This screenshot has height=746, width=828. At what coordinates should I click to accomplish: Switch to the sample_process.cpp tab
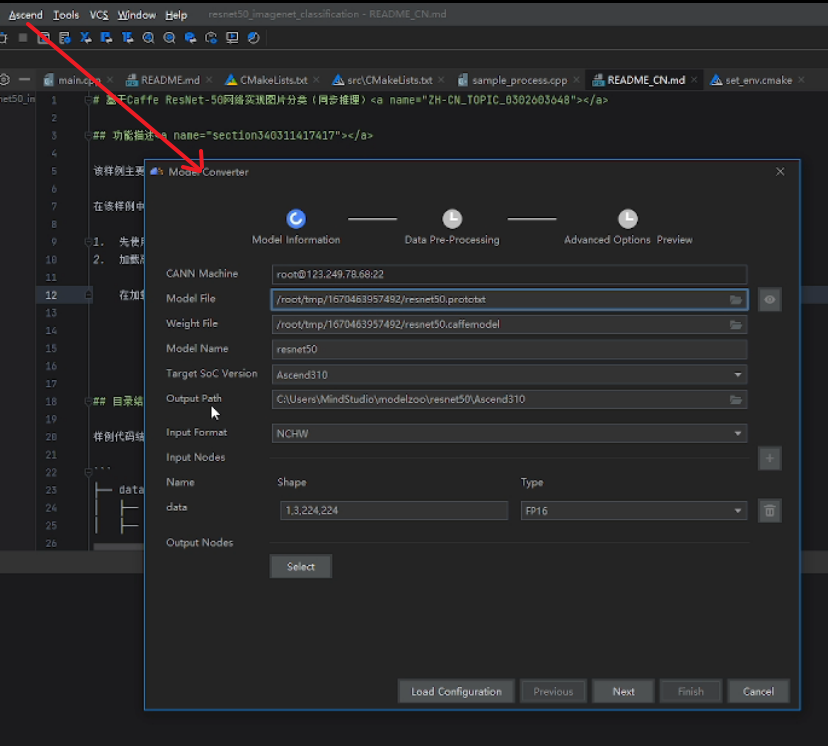pyautogui.click(x=520, y=80)
